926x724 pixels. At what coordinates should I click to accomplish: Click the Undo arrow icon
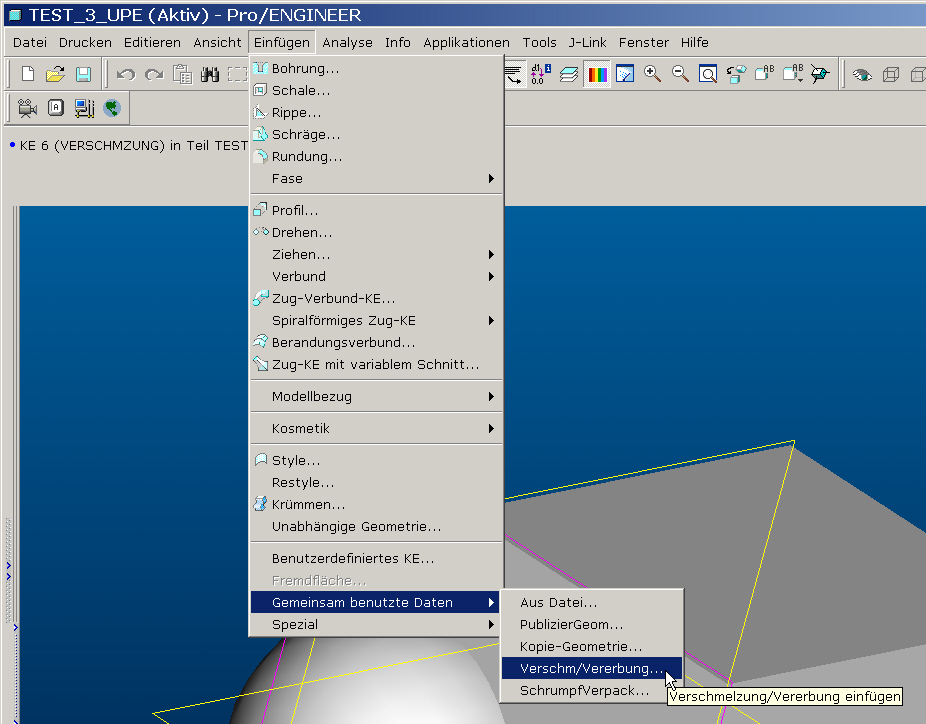tap(126, 74)
